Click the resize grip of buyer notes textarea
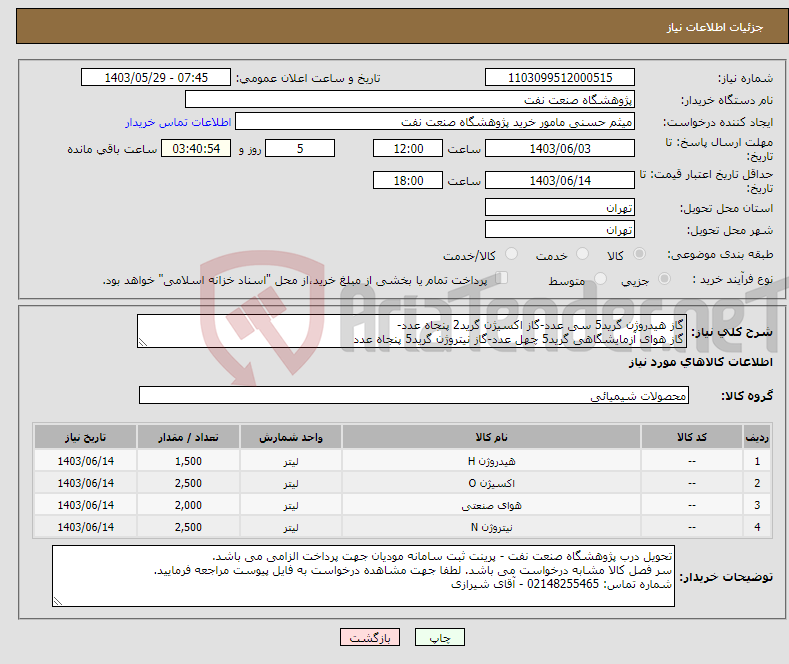 pos(58,601)
